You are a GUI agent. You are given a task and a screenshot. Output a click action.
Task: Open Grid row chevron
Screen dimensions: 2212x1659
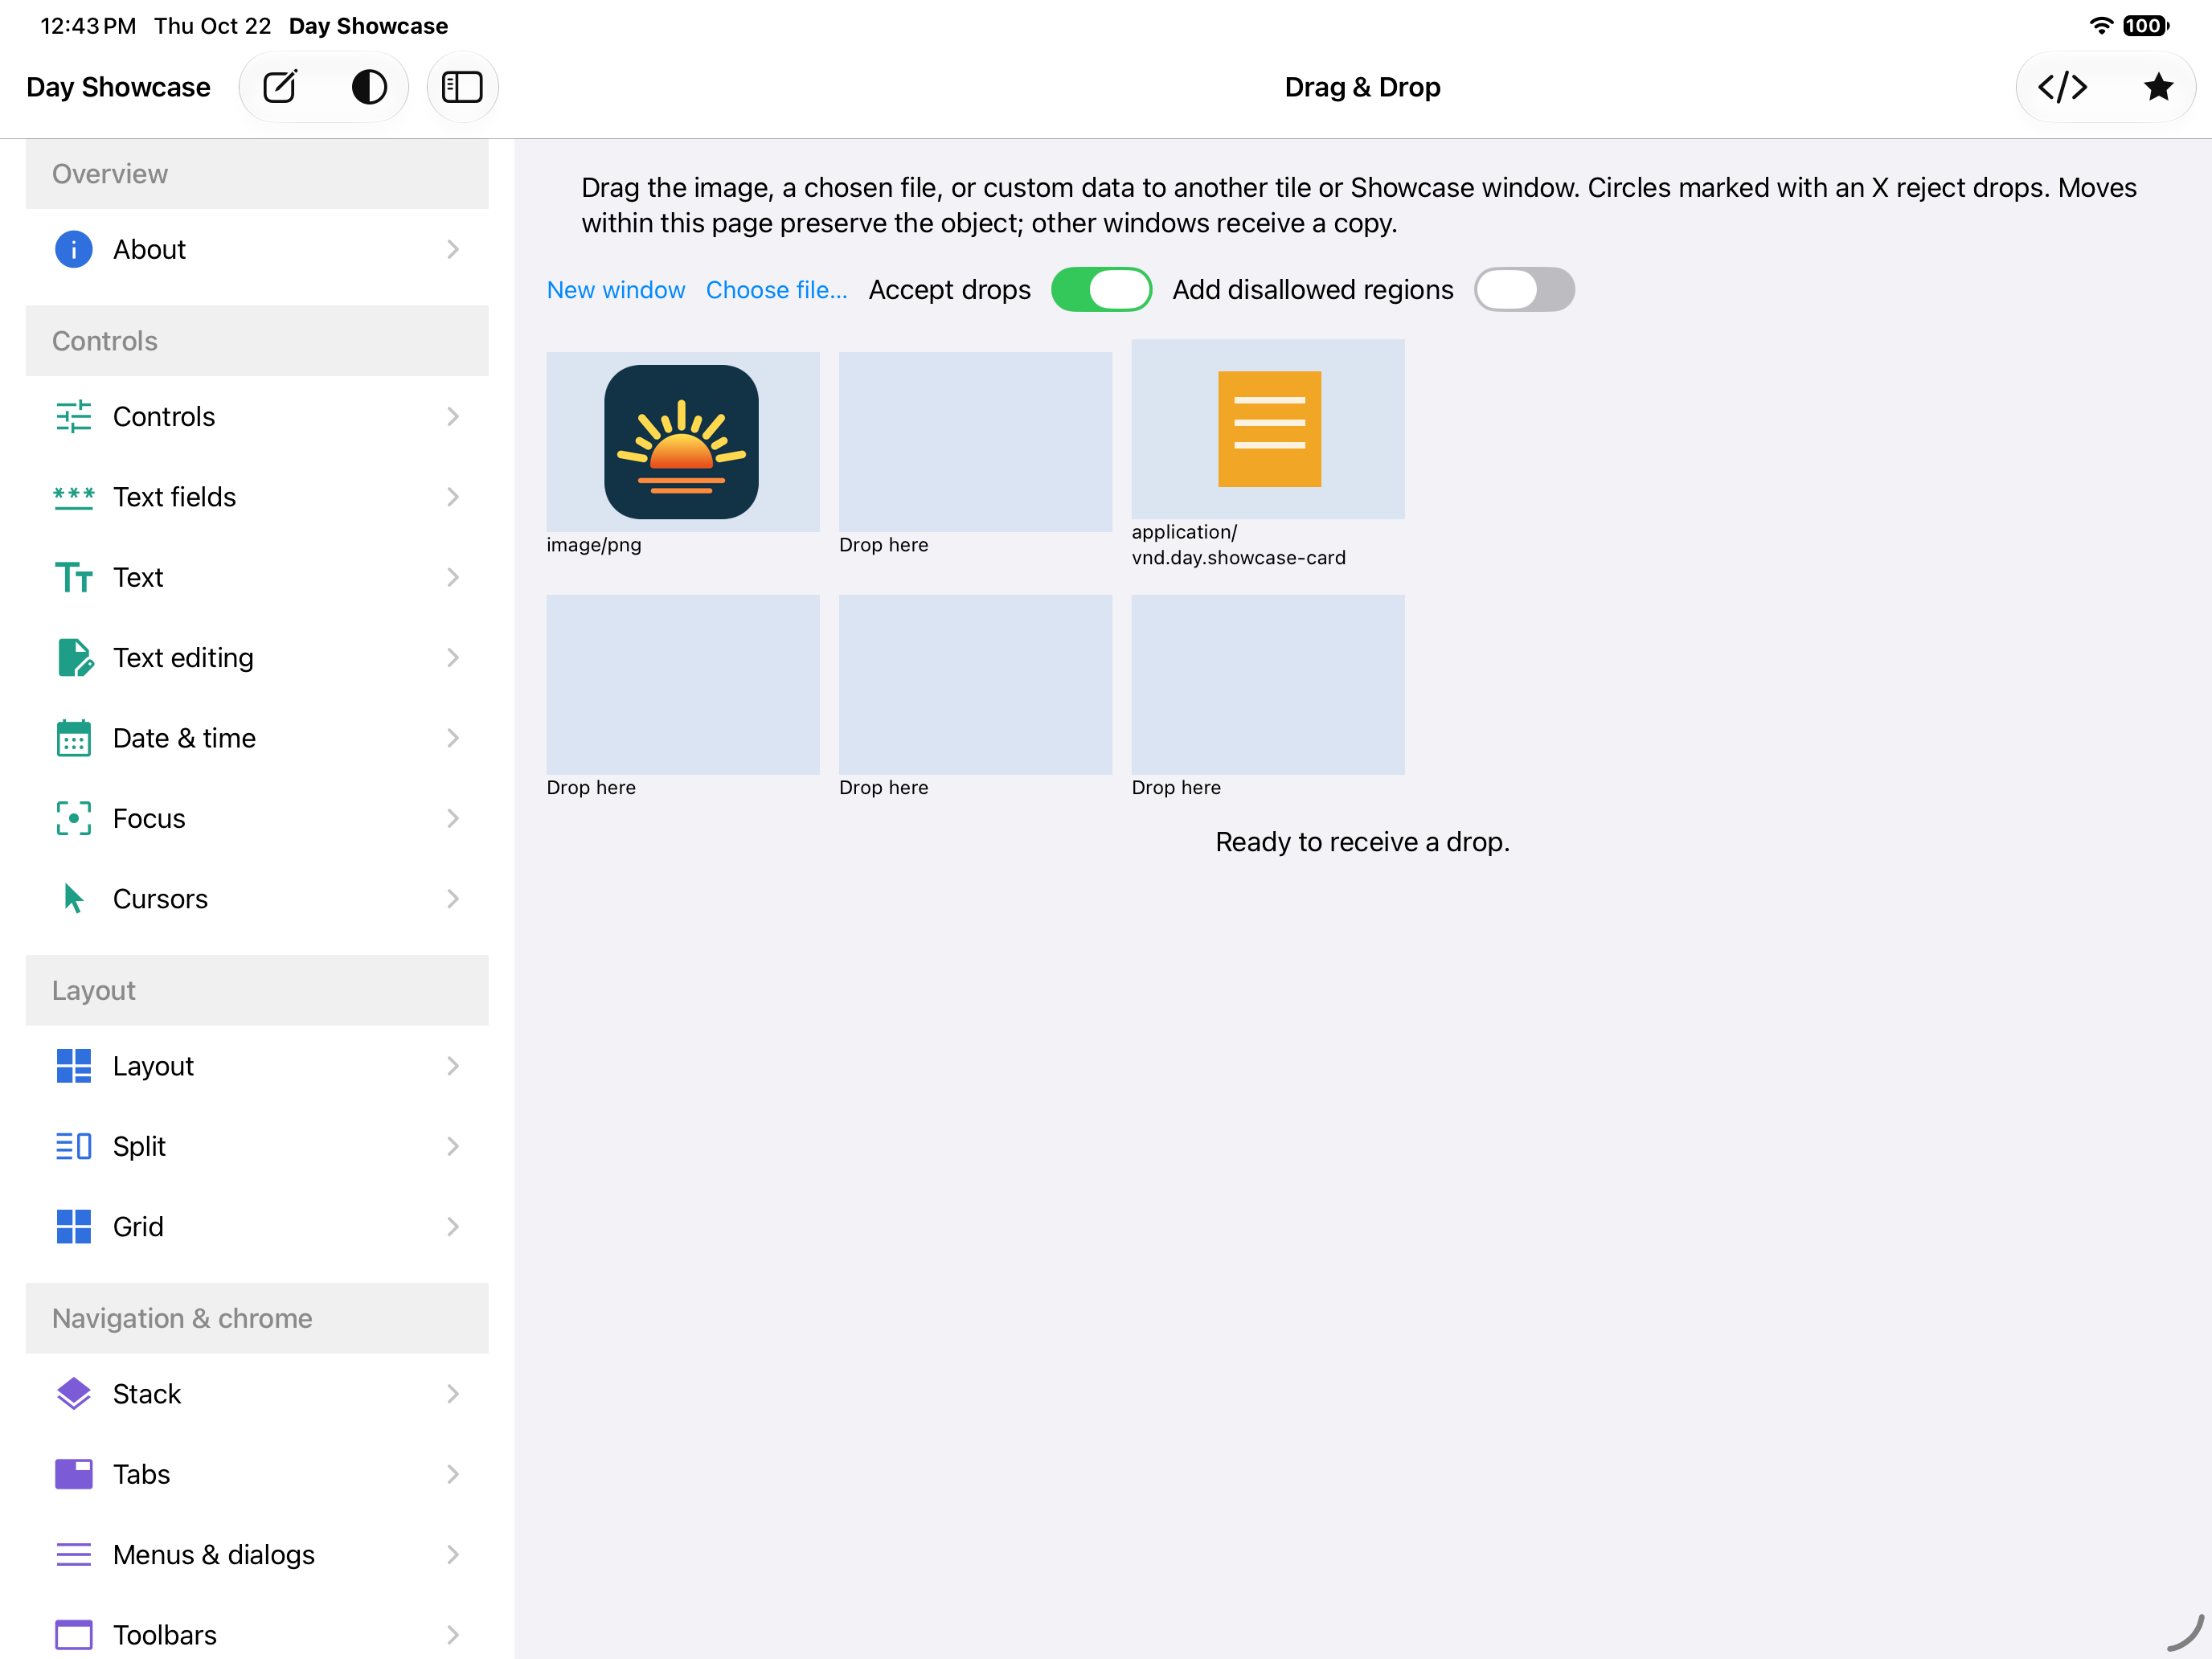click(453, 1226)
